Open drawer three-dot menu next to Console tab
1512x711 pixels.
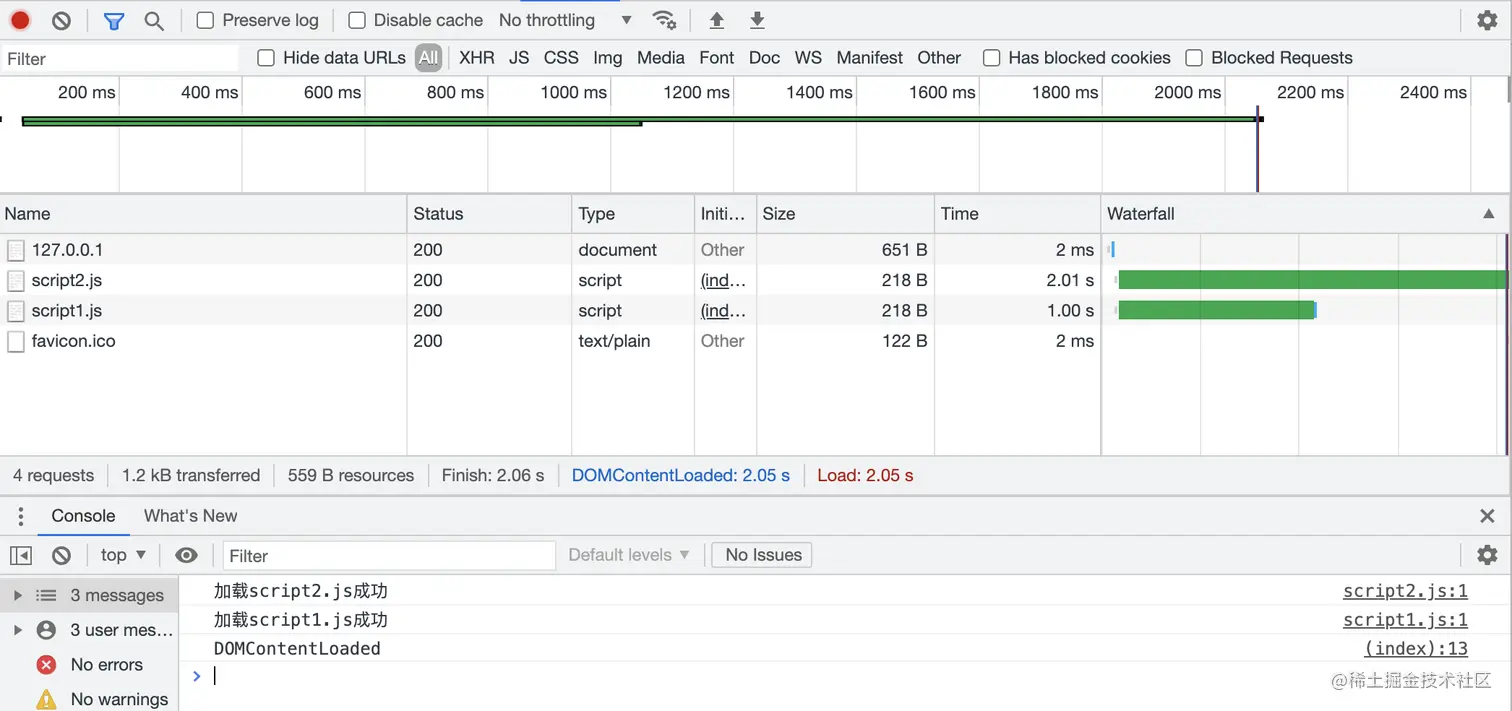point(20,516)
